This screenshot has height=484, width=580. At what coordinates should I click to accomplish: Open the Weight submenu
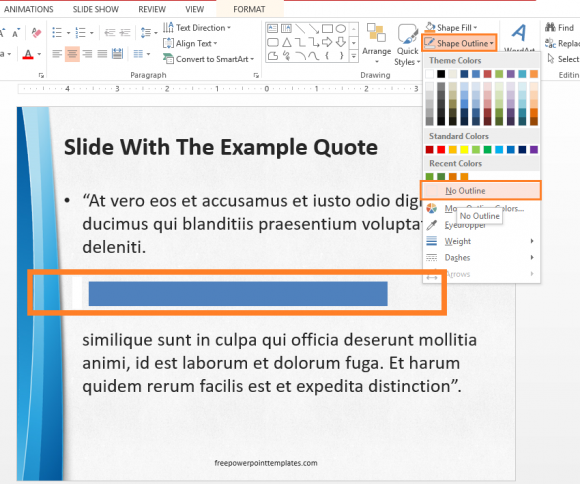481,241
